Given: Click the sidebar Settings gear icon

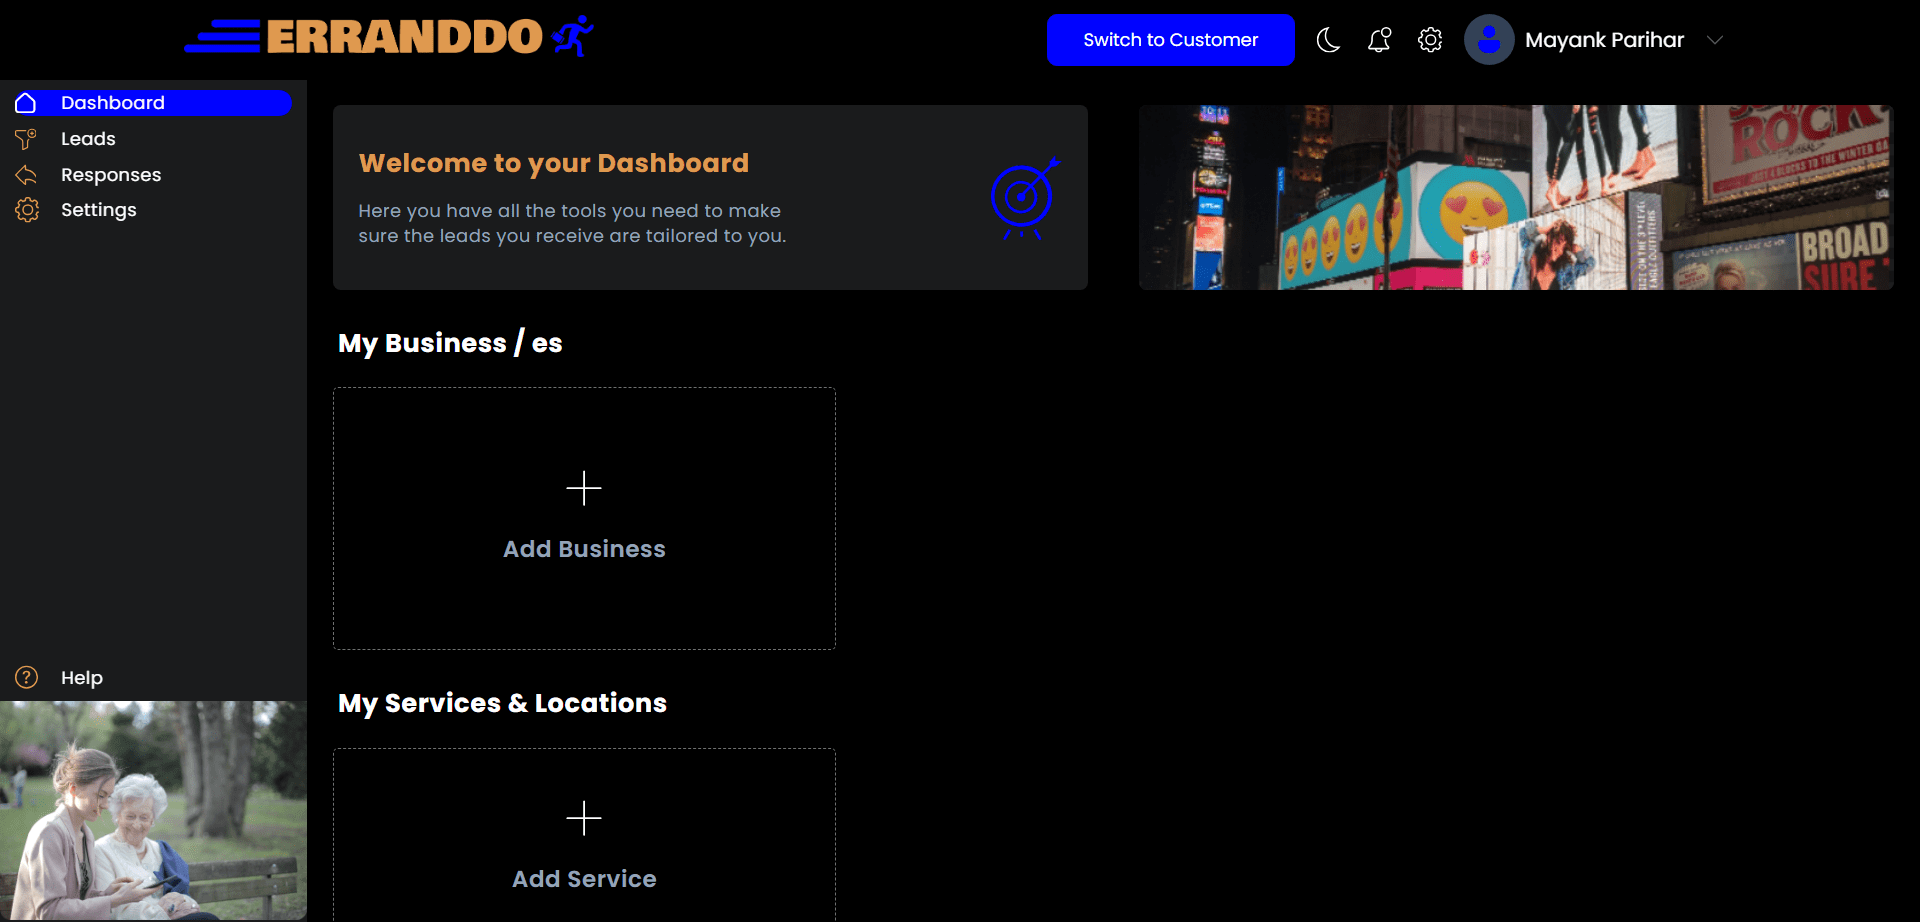Looking at the screenshot, I should [x=27, y=210].
